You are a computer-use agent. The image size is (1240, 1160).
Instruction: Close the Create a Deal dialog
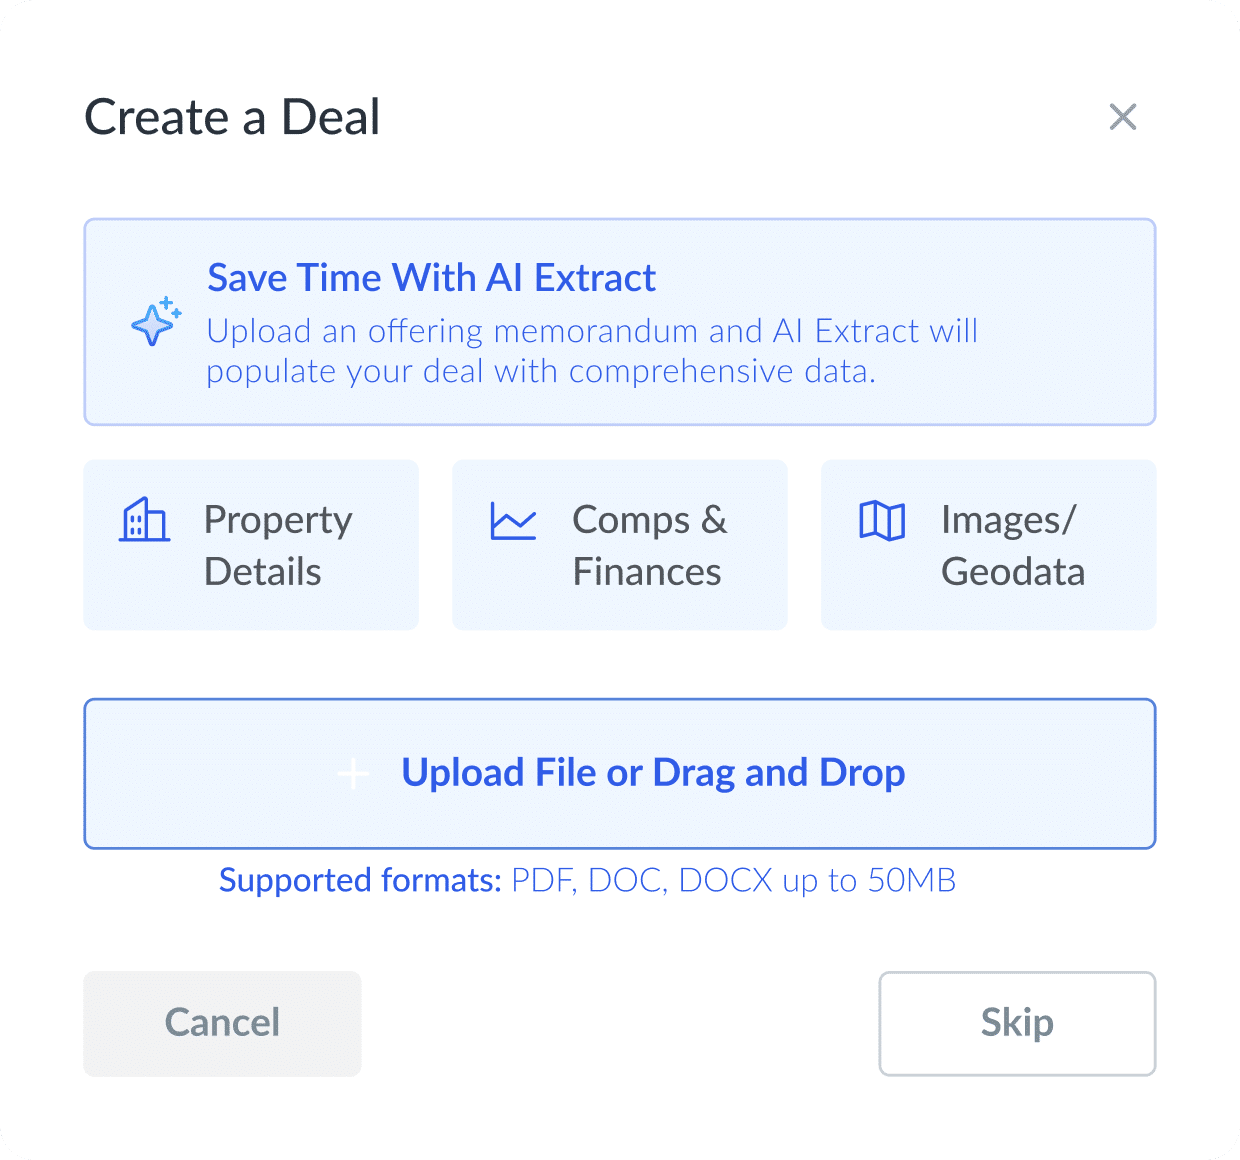click(1123, 117)
